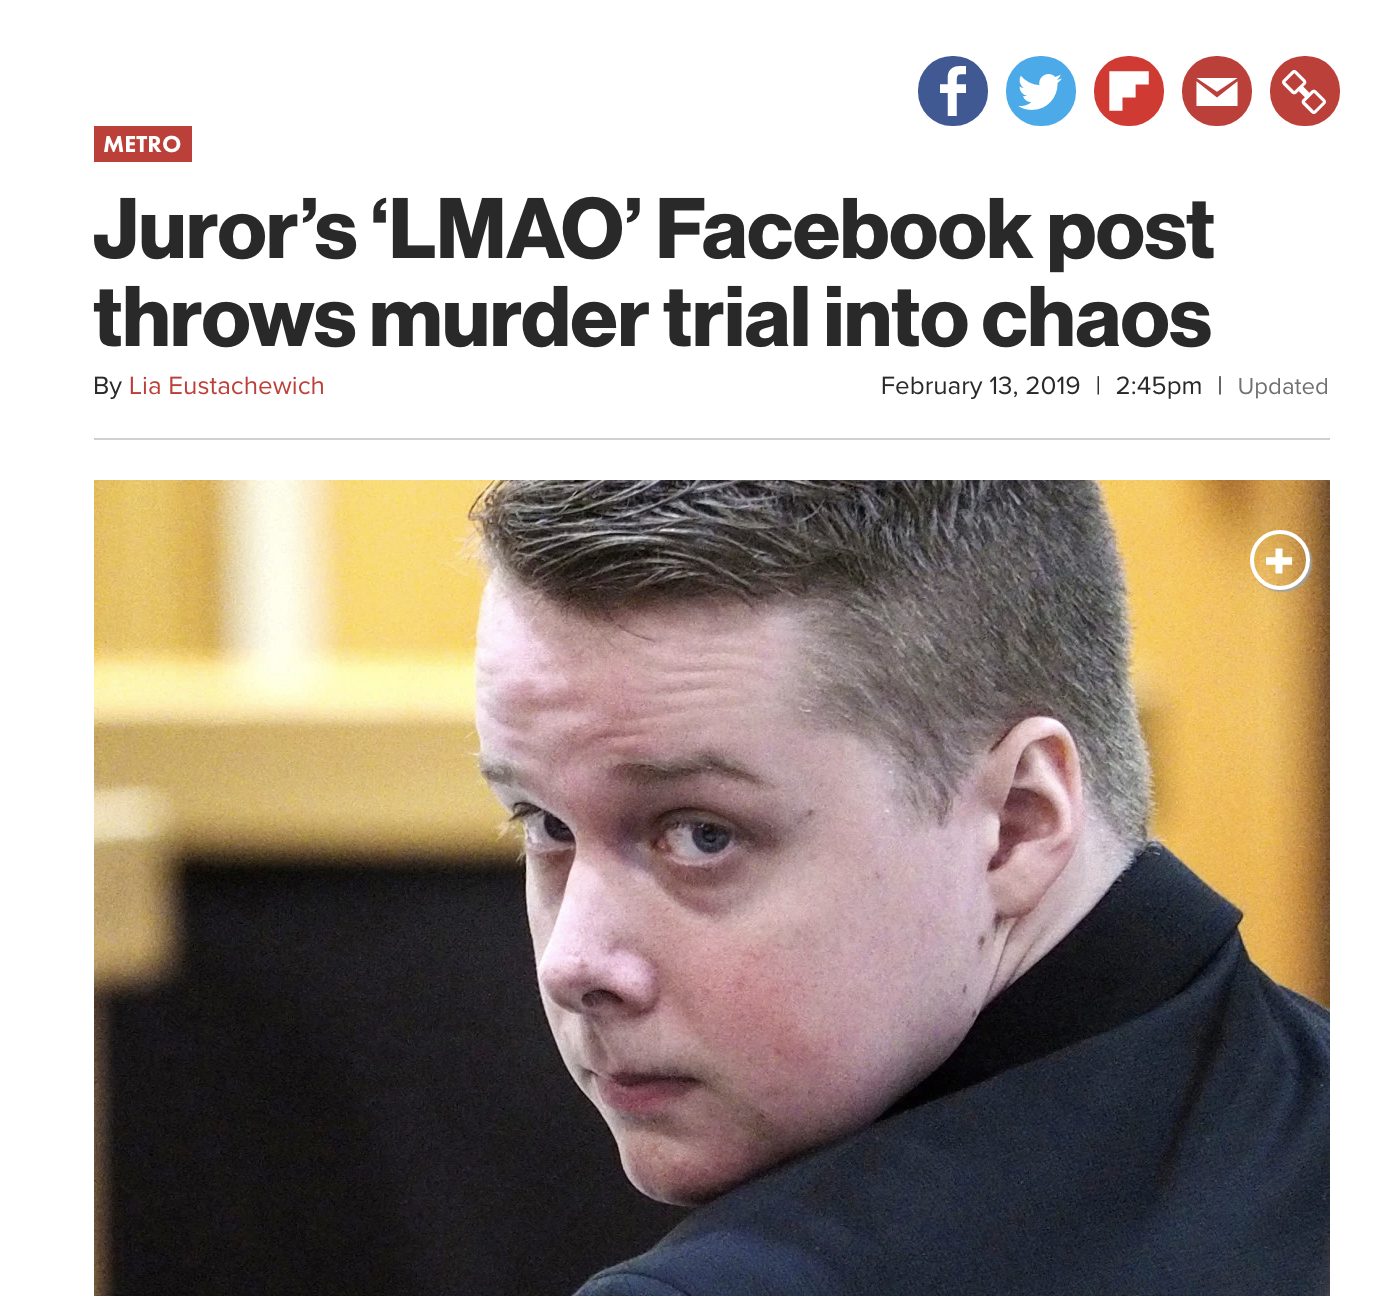Enlarge photo with the plus icon
1374x1296 pixels.
click(x=1280, y=560)
